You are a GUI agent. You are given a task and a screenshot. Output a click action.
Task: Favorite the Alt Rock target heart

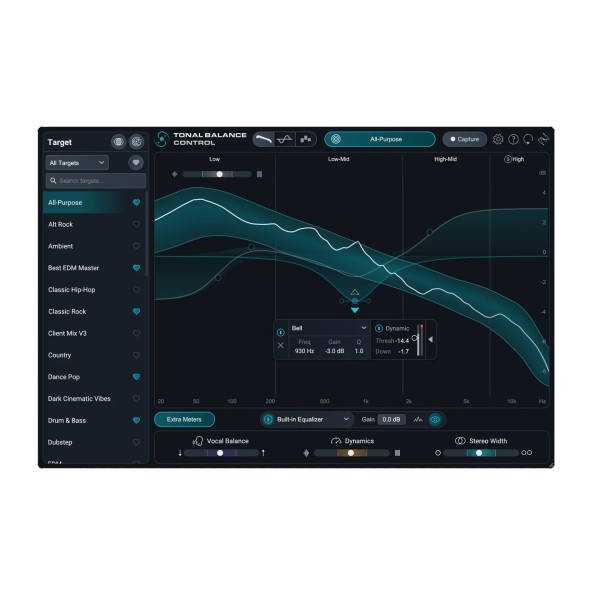(x=136, y=224)
